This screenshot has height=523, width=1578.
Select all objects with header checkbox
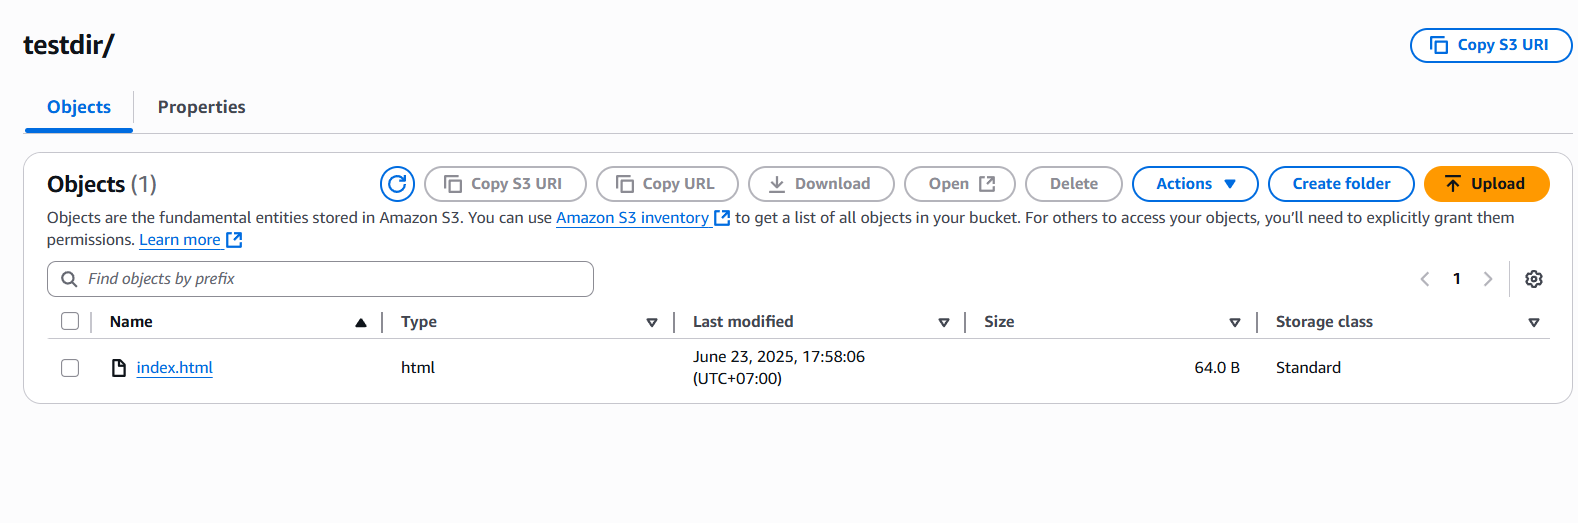click(x=70, y=321)
